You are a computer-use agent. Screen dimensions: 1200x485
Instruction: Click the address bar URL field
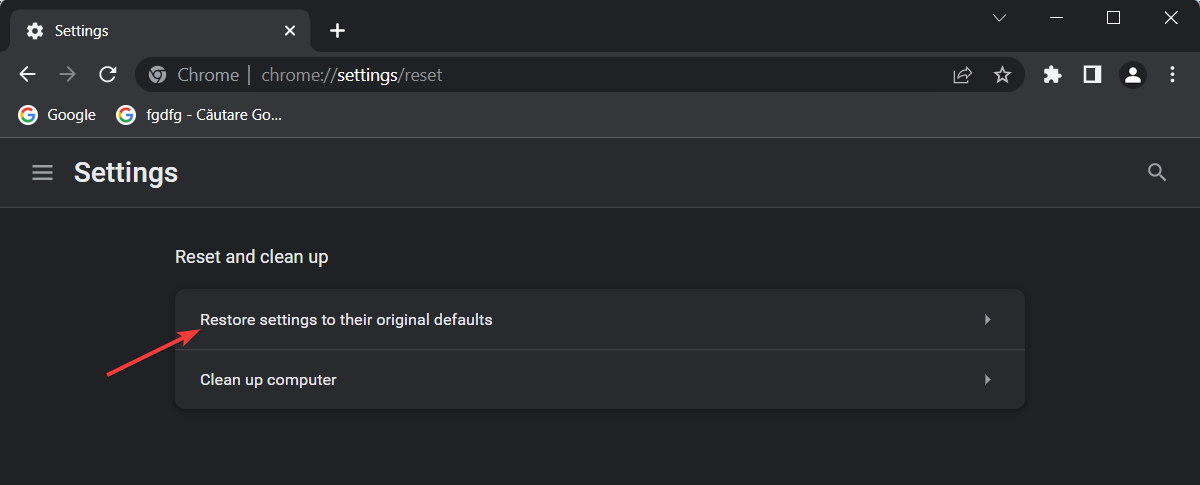point(550,75)
